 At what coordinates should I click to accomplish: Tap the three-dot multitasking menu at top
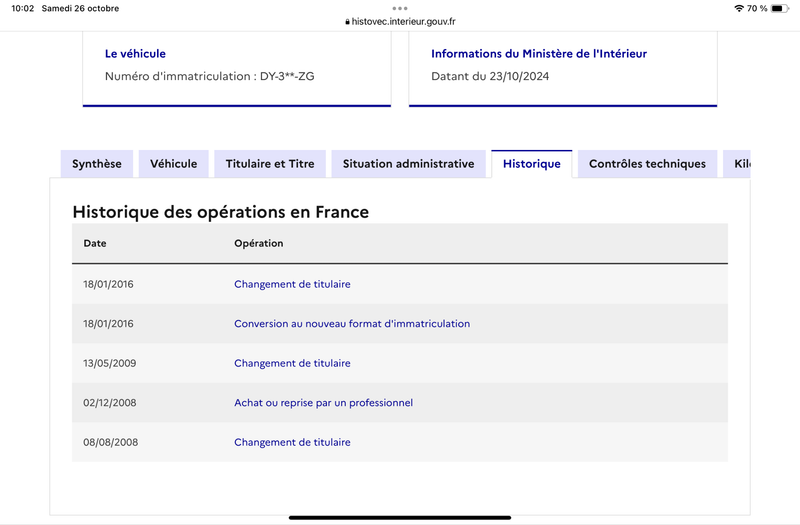coord(400,8)
